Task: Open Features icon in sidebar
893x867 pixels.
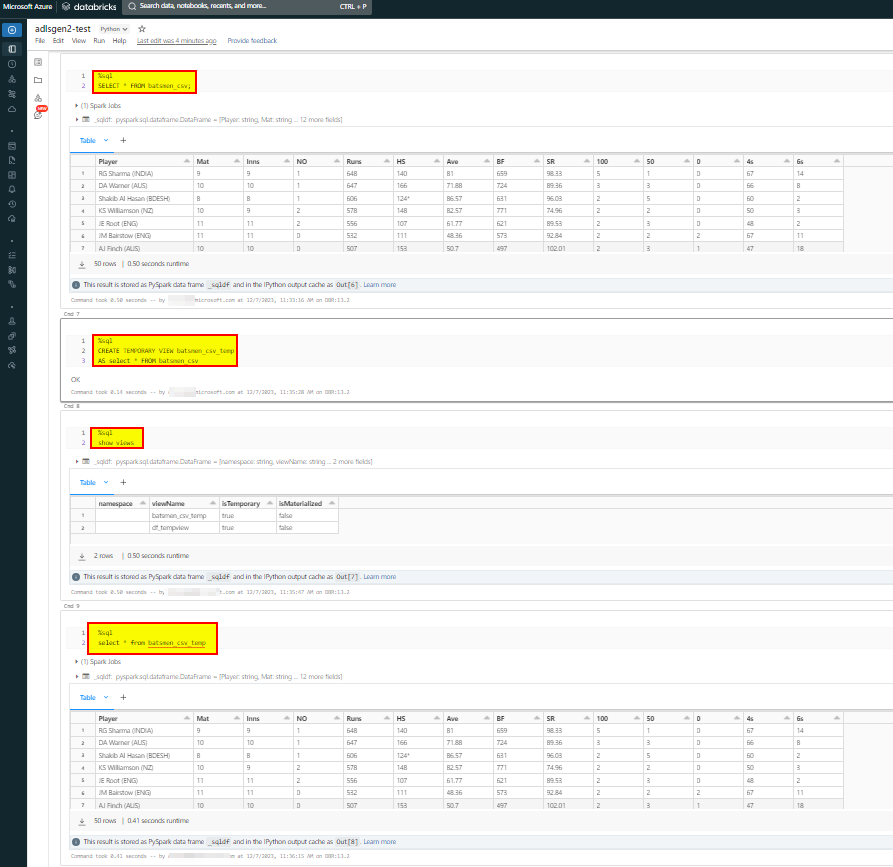Action: 12,336
